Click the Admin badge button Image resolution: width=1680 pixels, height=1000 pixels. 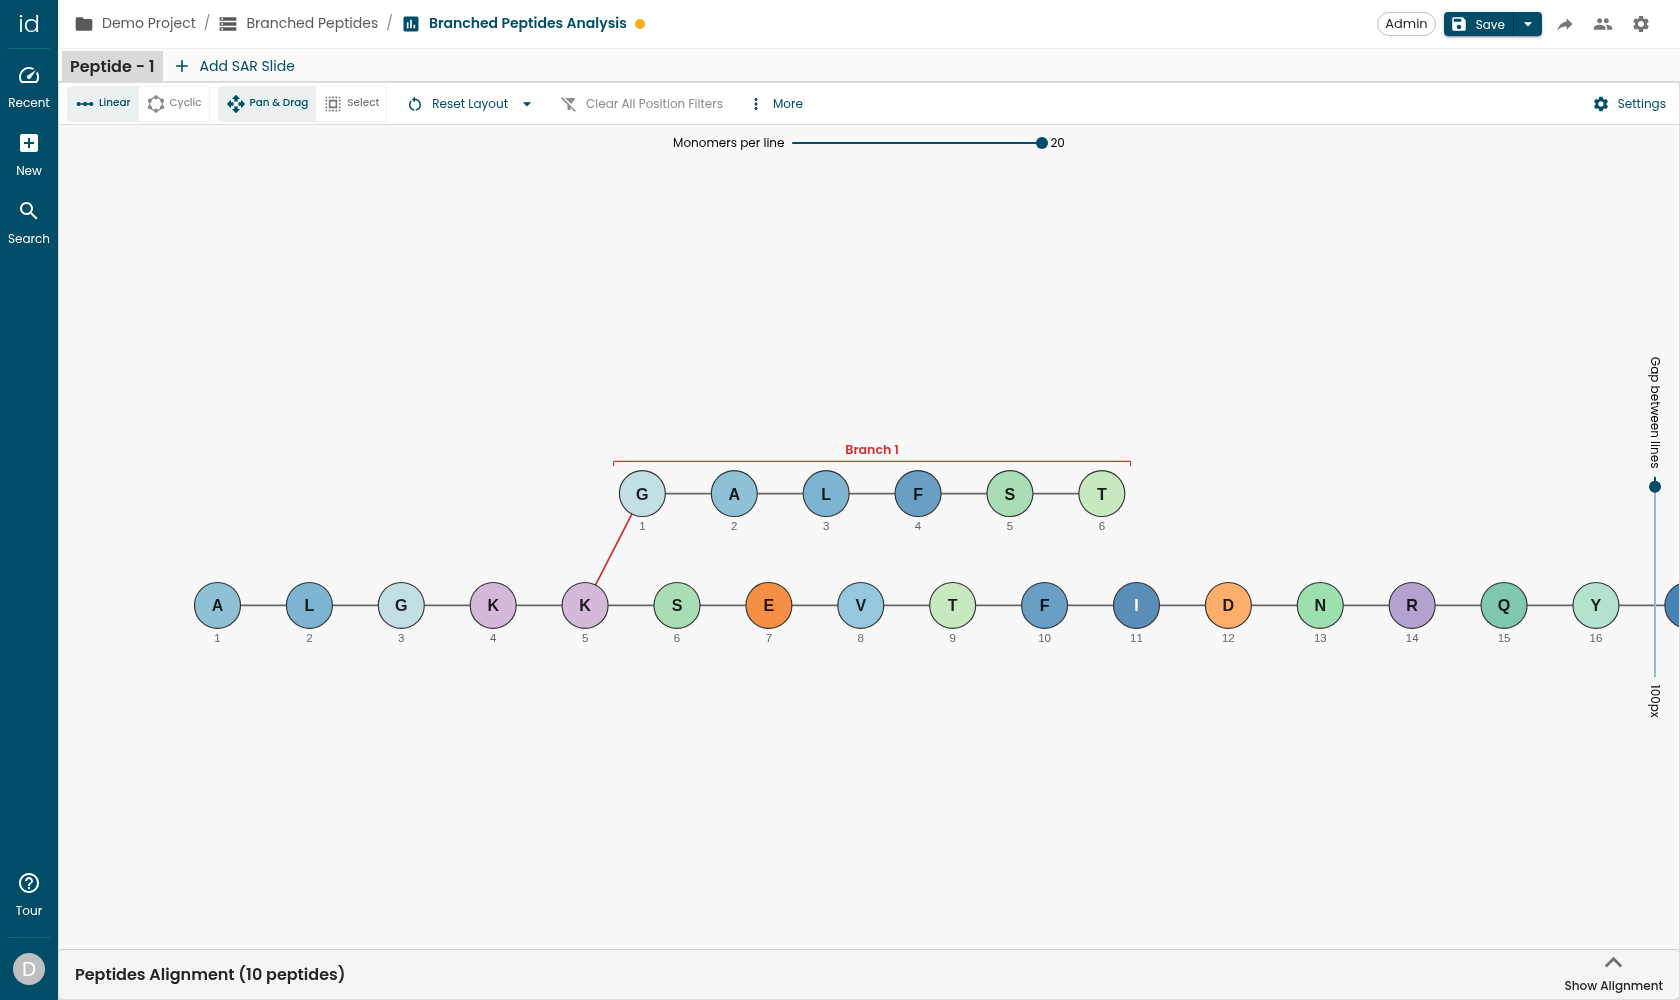coord(1406,24)
